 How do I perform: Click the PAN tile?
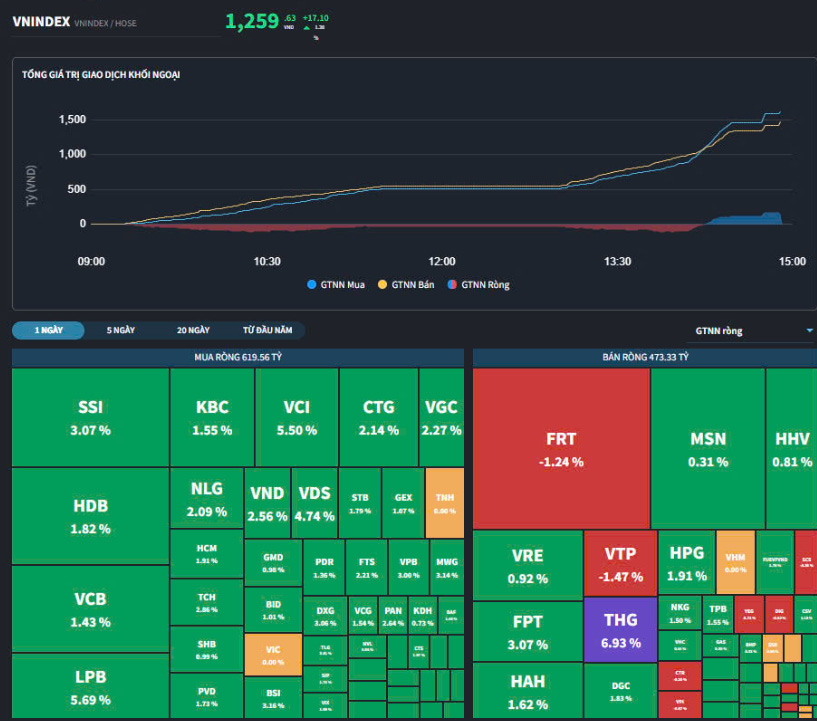[393, 616]
